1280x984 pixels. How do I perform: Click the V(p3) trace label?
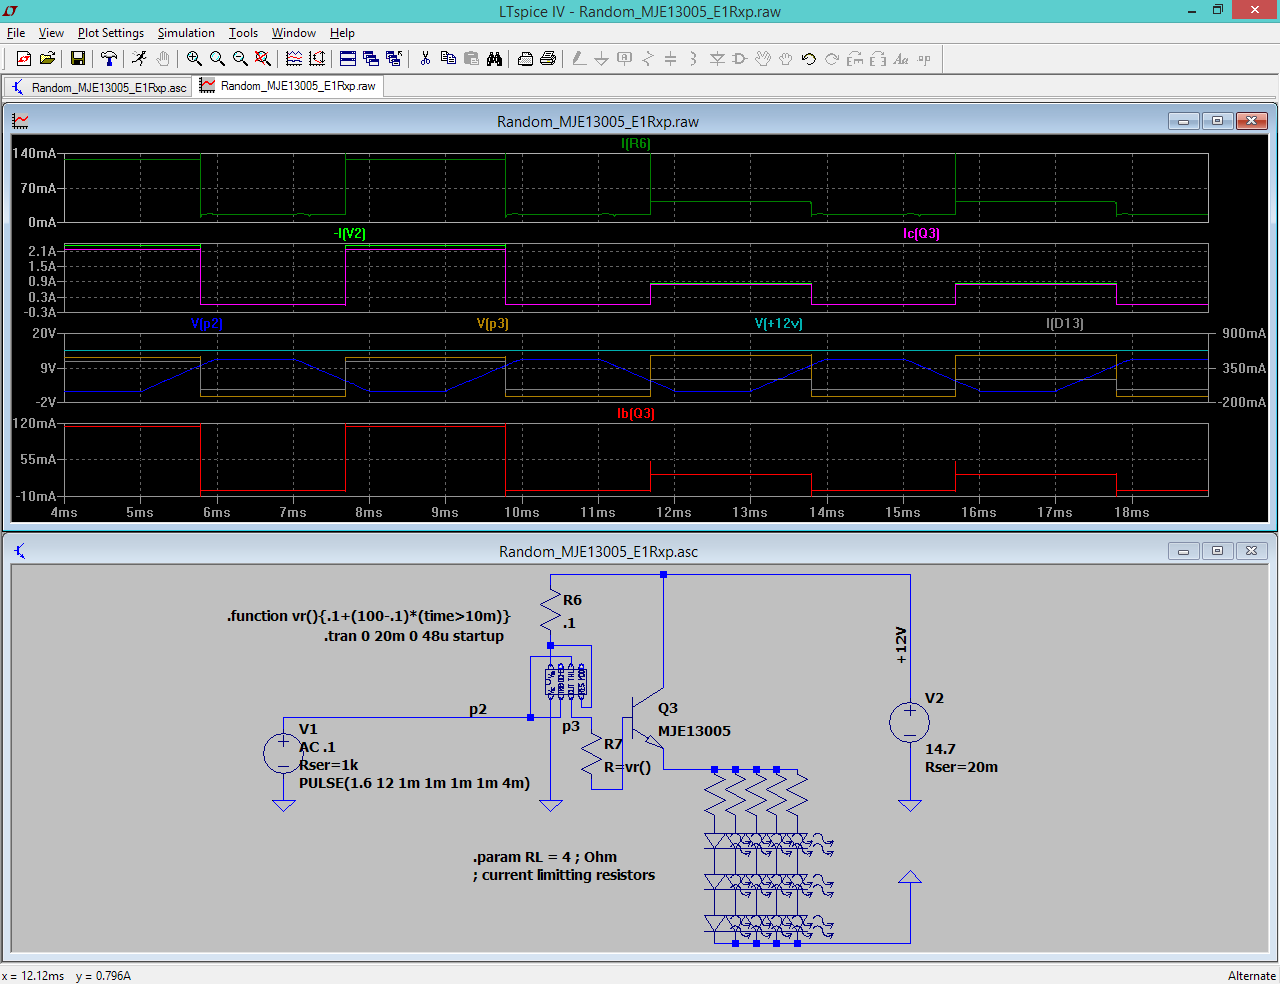pos(493,324)
